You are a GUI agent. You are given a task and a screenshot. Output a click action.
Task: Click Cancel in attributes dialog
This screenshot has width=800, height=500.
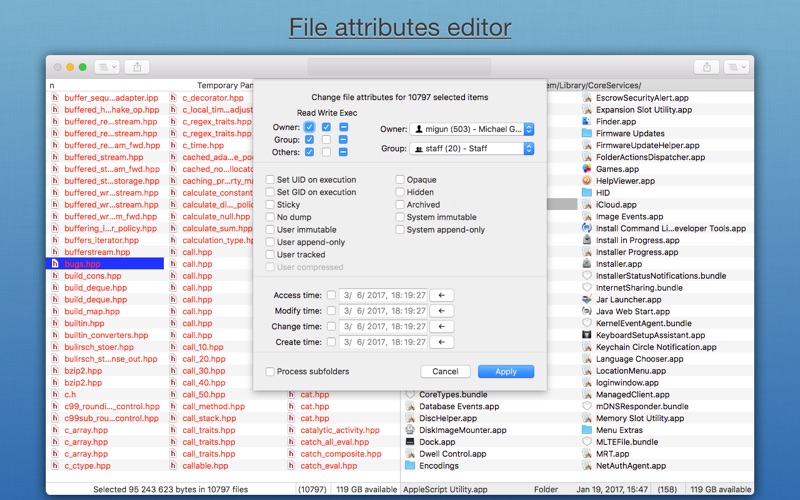[445, 371]
